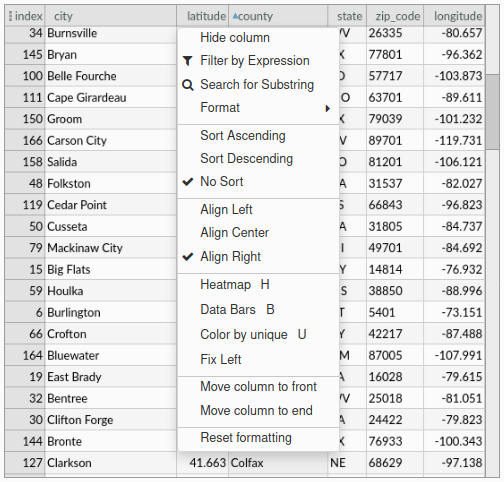Click the drag handle icon in index header
The height and width of the screenshot is (482, 504).
pos(10,16)
